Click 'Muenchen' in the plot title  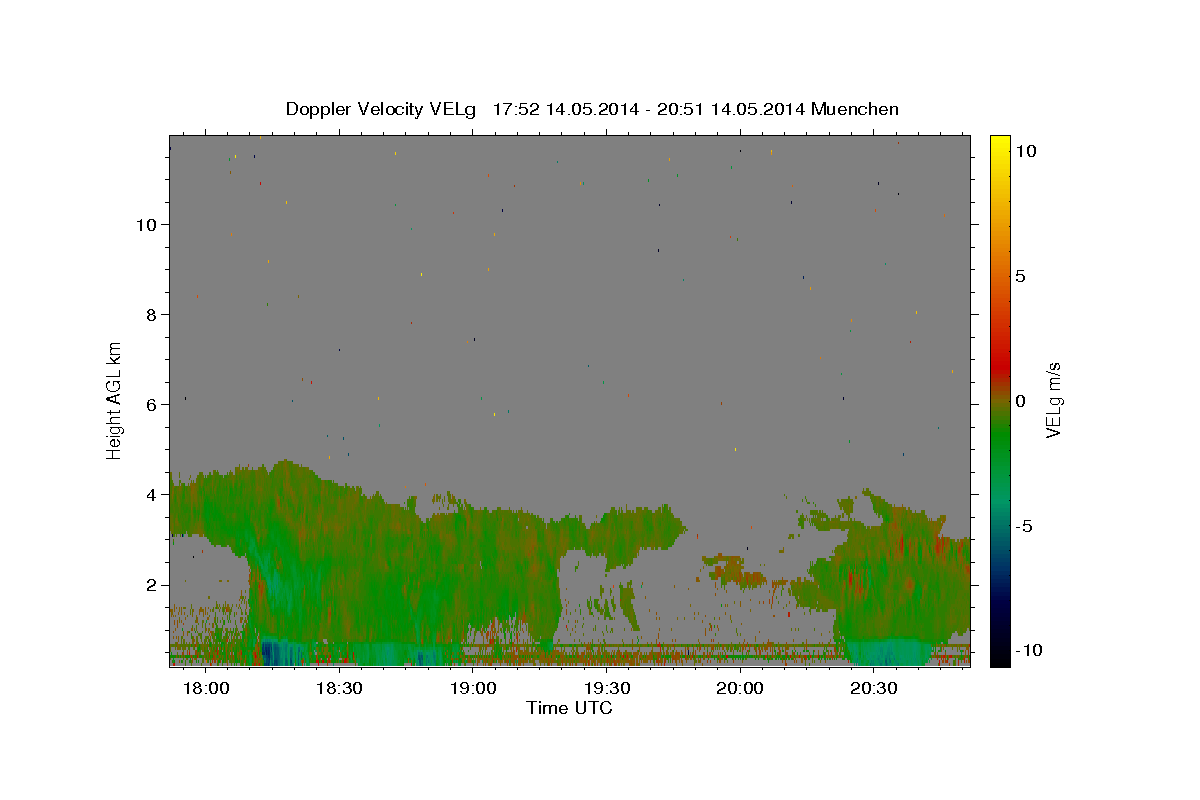coord(855,109)
